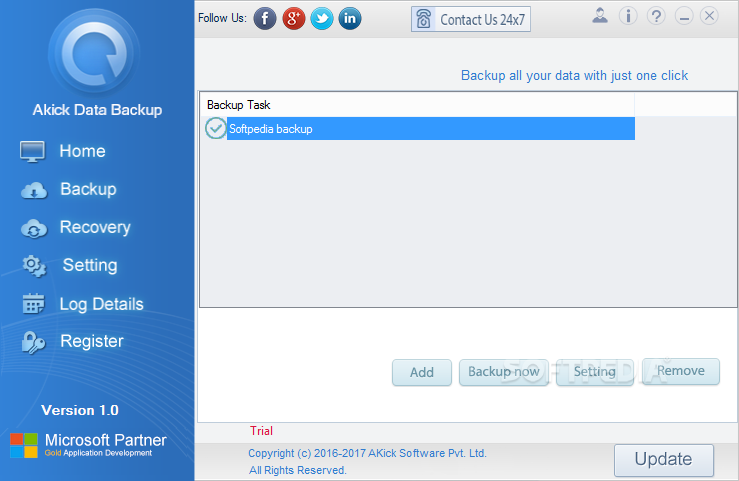The image size is (739, 481).
Task: Click the Backup Task column header
Action: (418, 105)
